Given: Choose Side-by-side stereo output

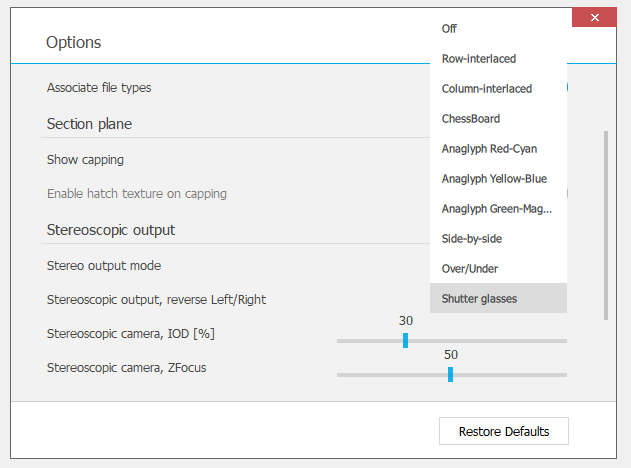Looking at the screenshot, I should point(472,239).
